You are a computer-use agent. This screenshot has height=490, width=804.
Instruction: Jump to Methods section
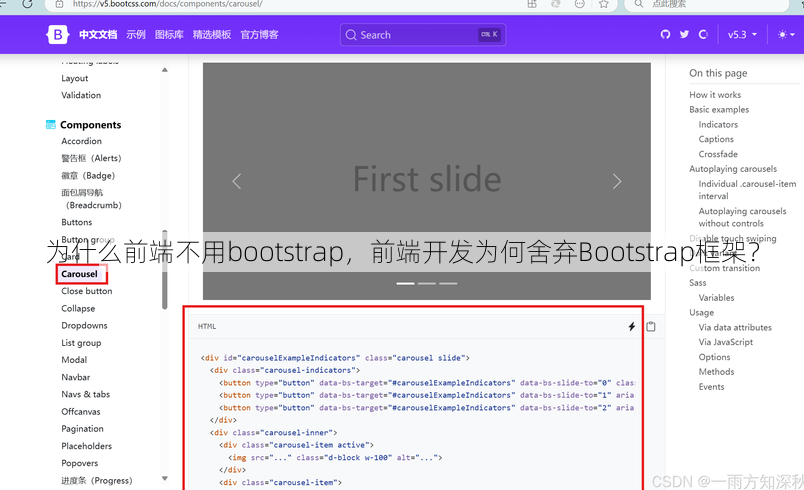(716, 372)
